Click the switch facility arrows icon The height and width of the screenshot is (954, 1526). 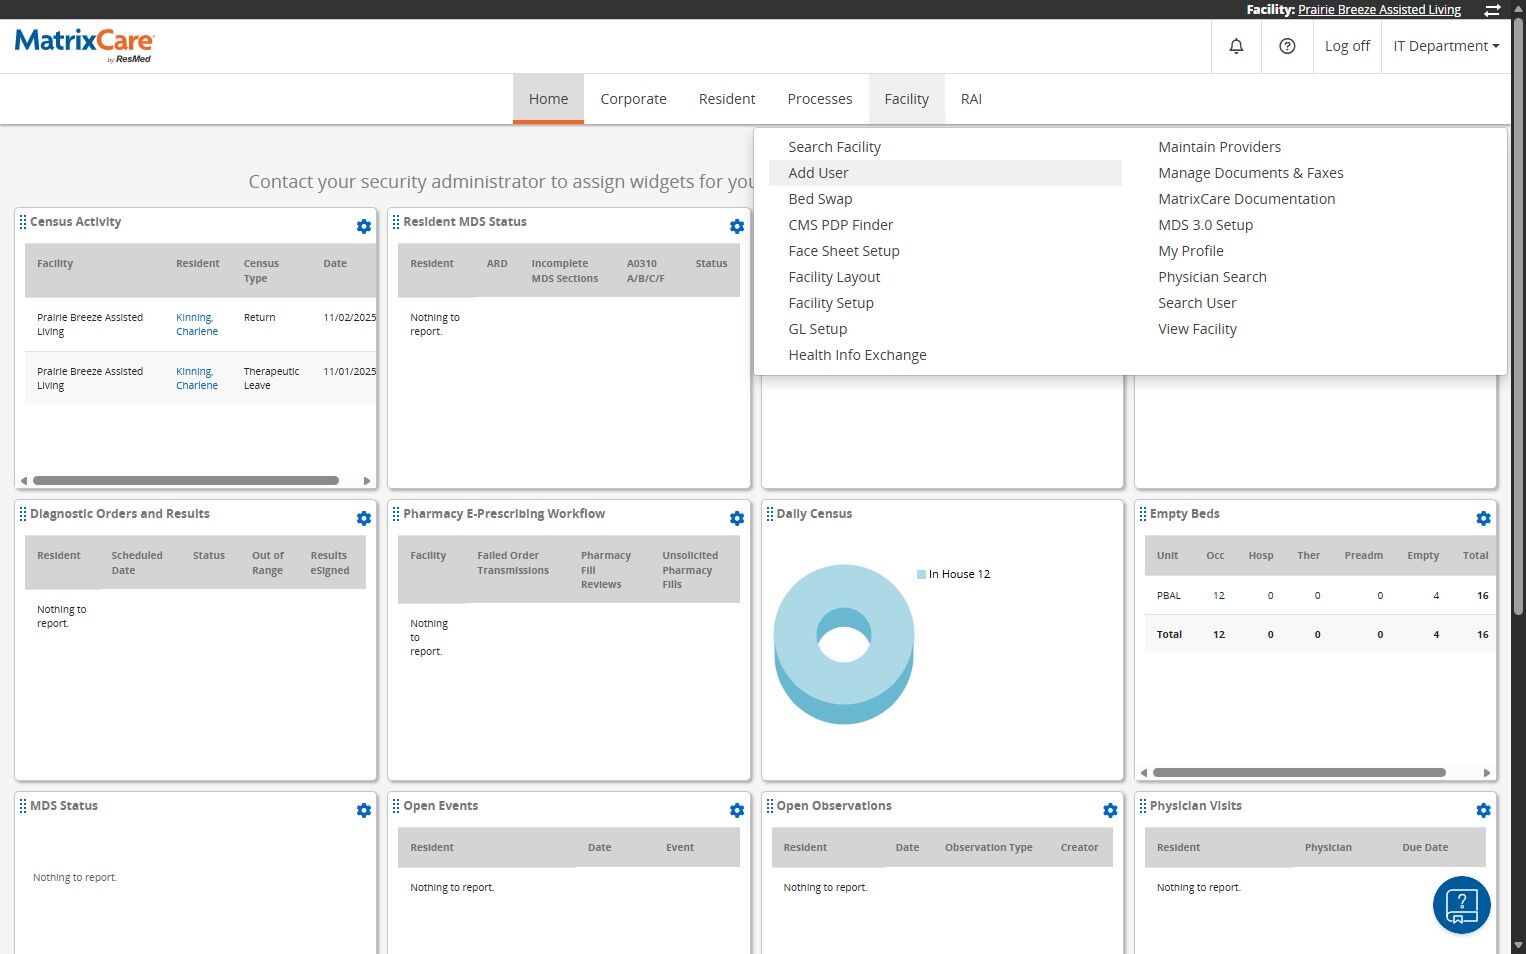pyautogui.click(x=1492, y=10)
